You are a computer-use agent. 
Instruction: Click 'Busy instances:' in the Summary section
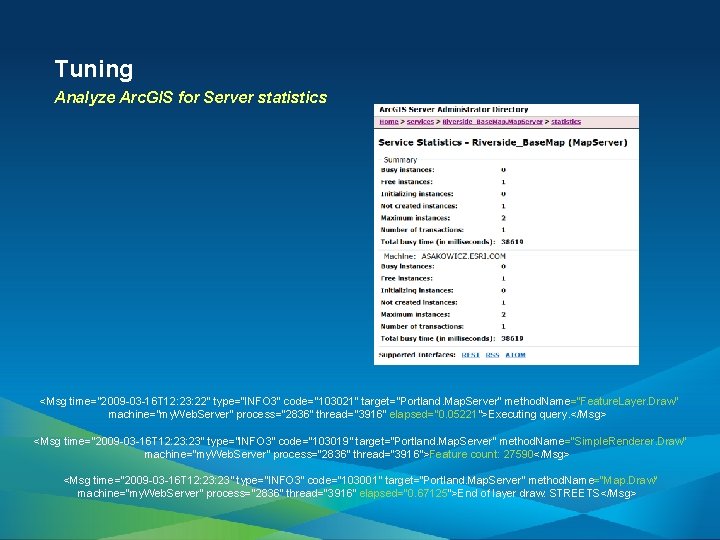(407, 170)
